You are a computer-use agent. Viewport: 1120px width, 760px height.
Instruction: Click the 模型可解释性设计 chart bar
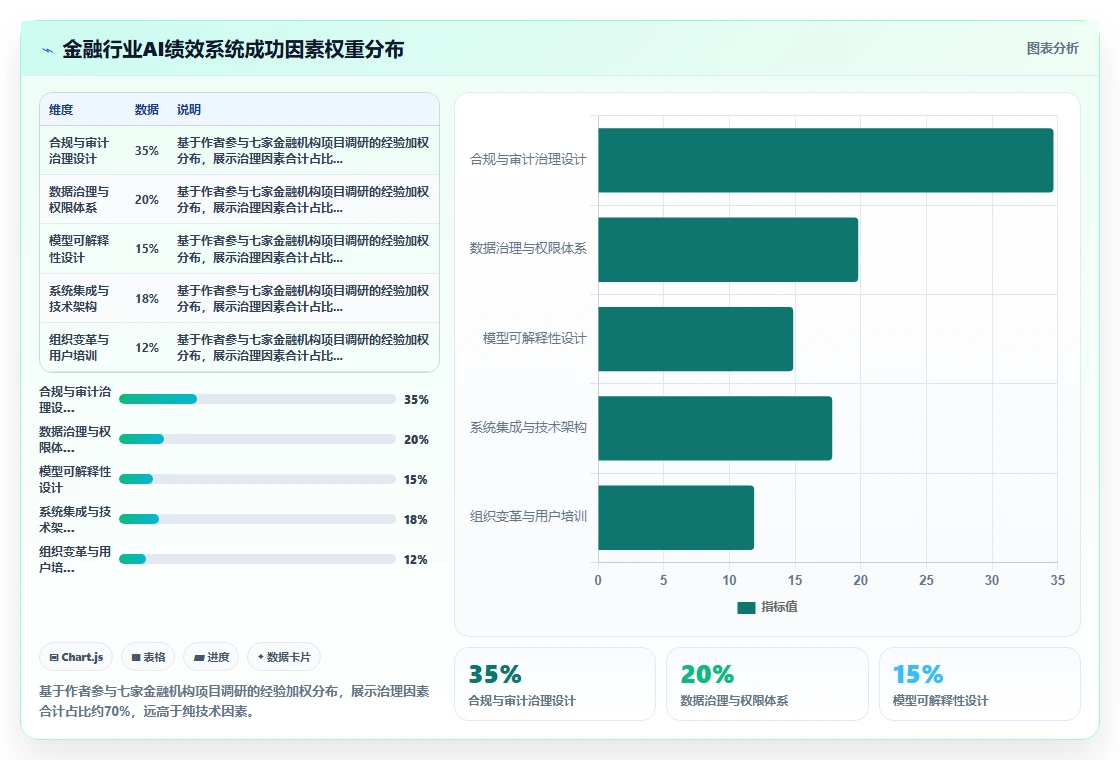tap(696, 339)
